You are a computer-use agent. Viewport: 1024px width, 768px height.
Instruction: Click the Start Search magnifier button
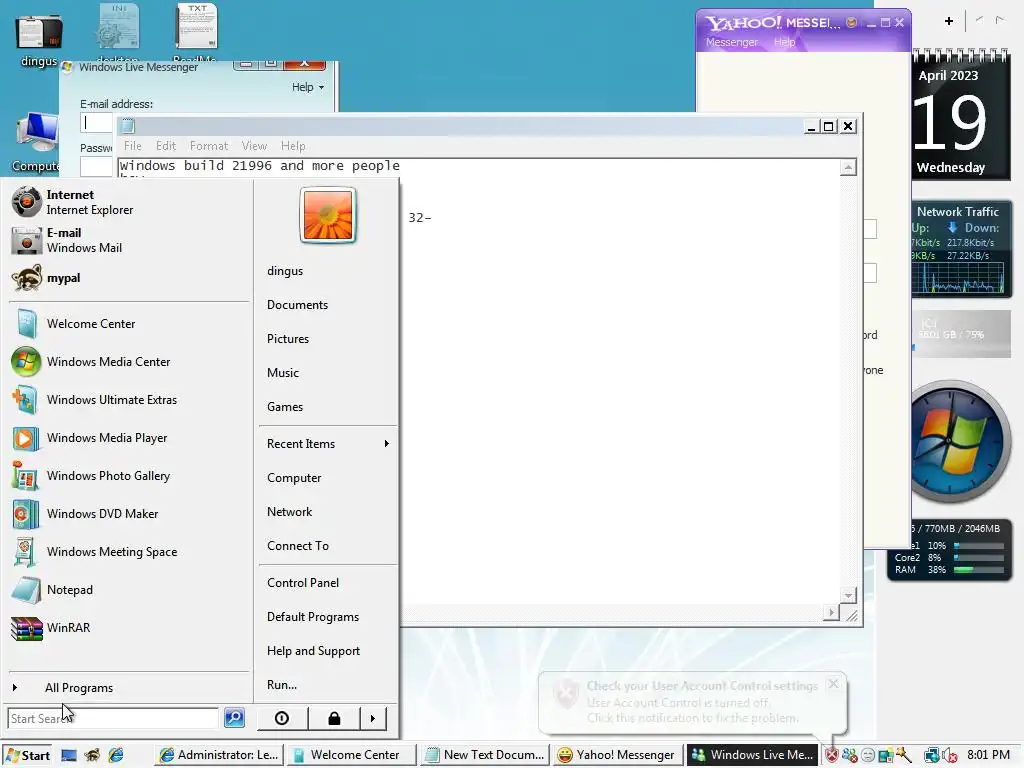[234, 718]
